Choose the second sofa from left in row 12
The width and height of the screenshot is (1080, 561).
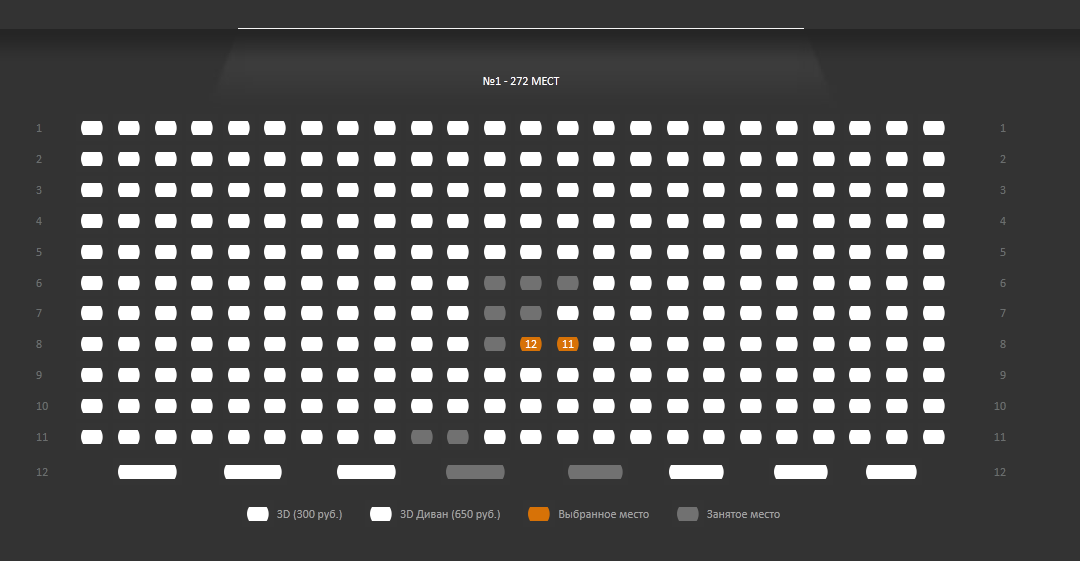pos(253,472)
